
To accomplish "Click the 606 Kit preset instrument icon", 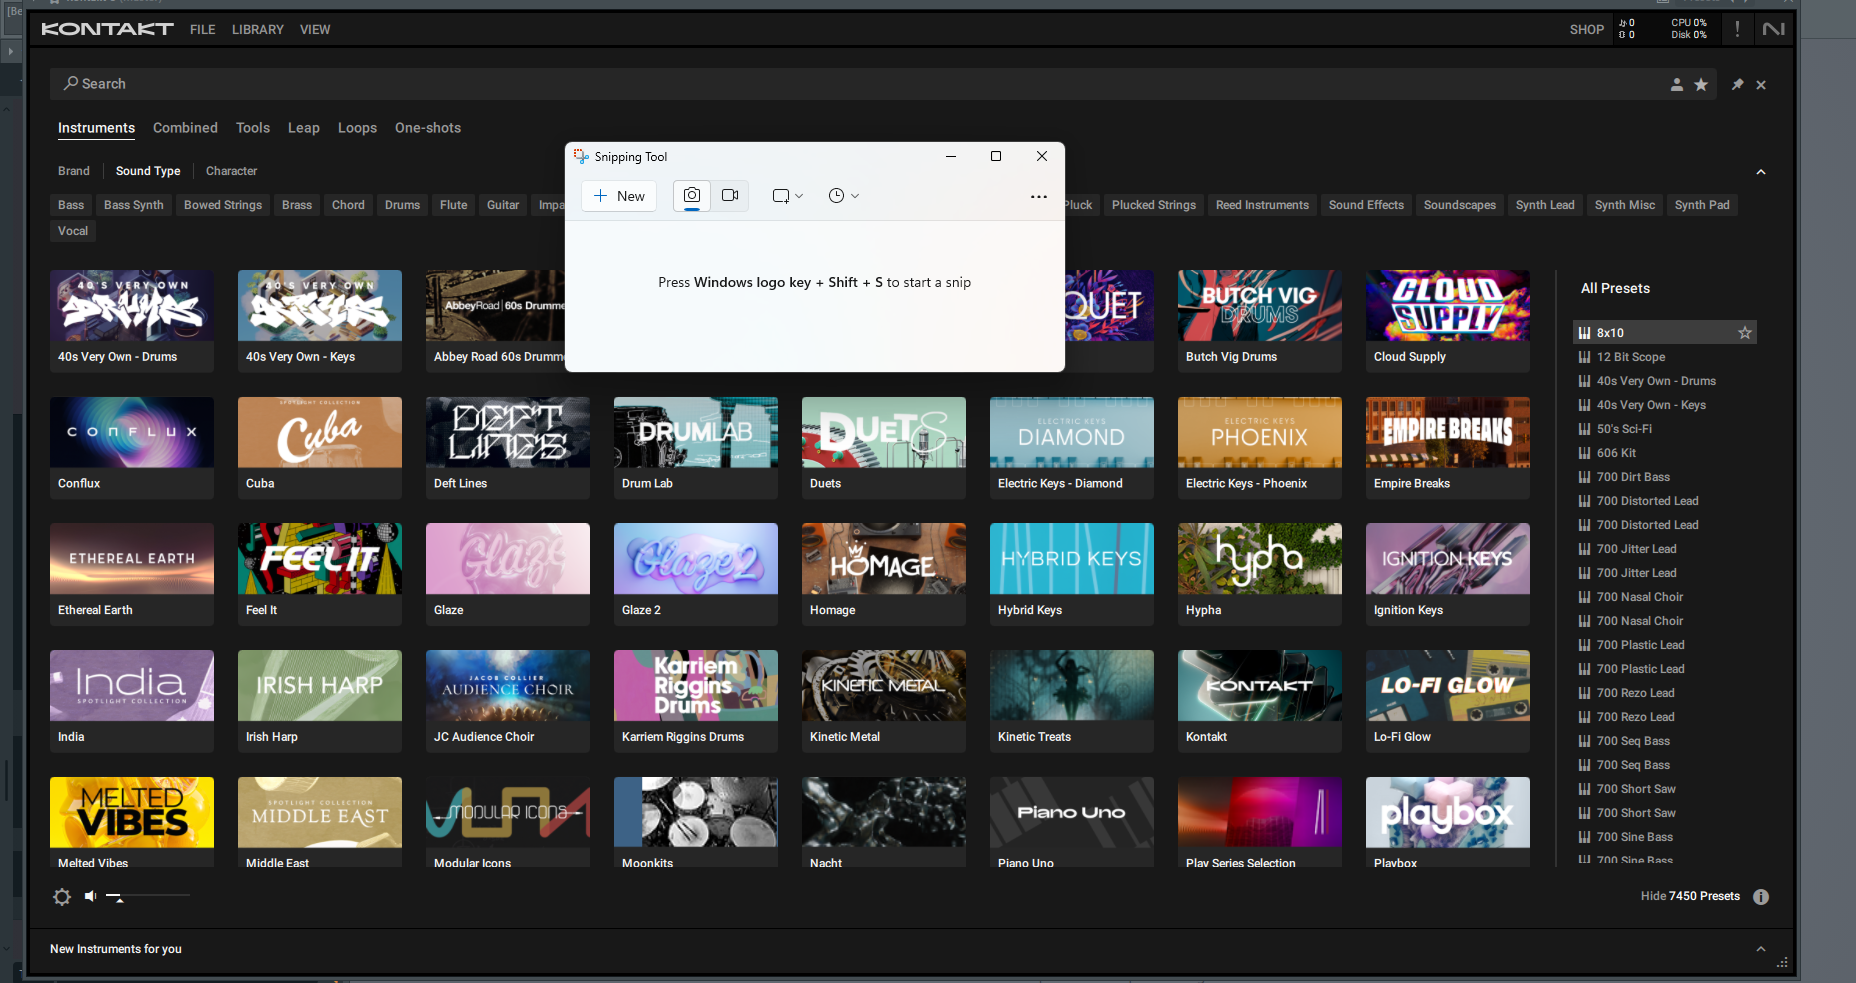I will (1584, 453).
